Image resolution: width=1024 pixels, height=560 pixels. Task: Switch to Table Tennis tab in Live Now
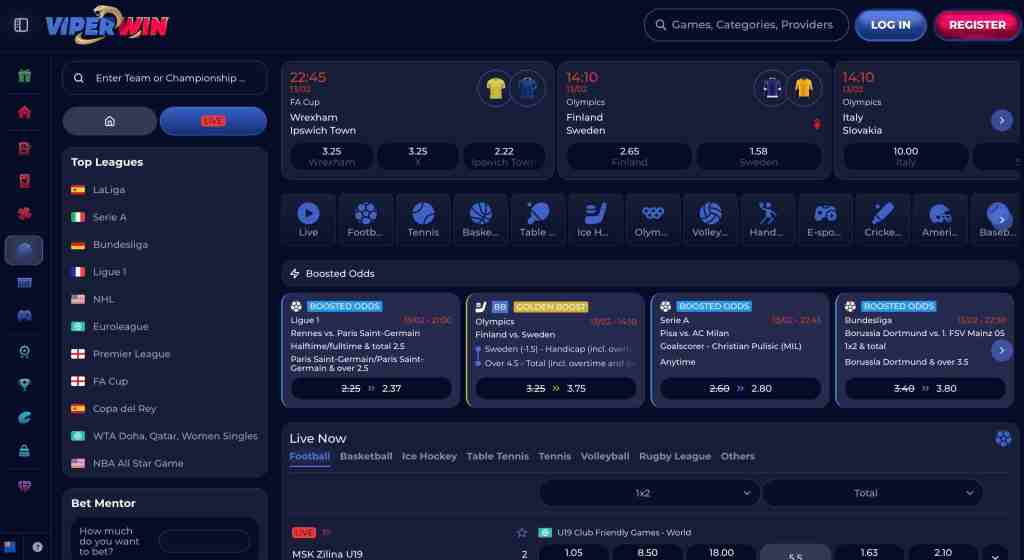pos(498,456)
